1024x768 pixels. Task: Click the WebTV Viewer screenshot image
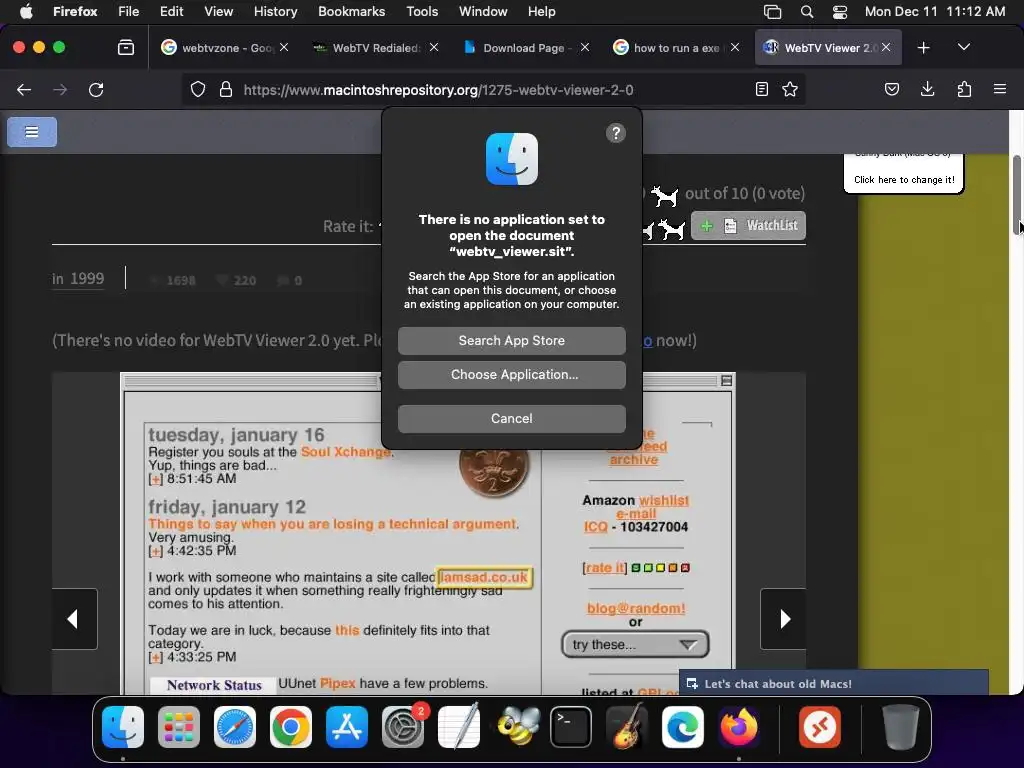point(428,536)
